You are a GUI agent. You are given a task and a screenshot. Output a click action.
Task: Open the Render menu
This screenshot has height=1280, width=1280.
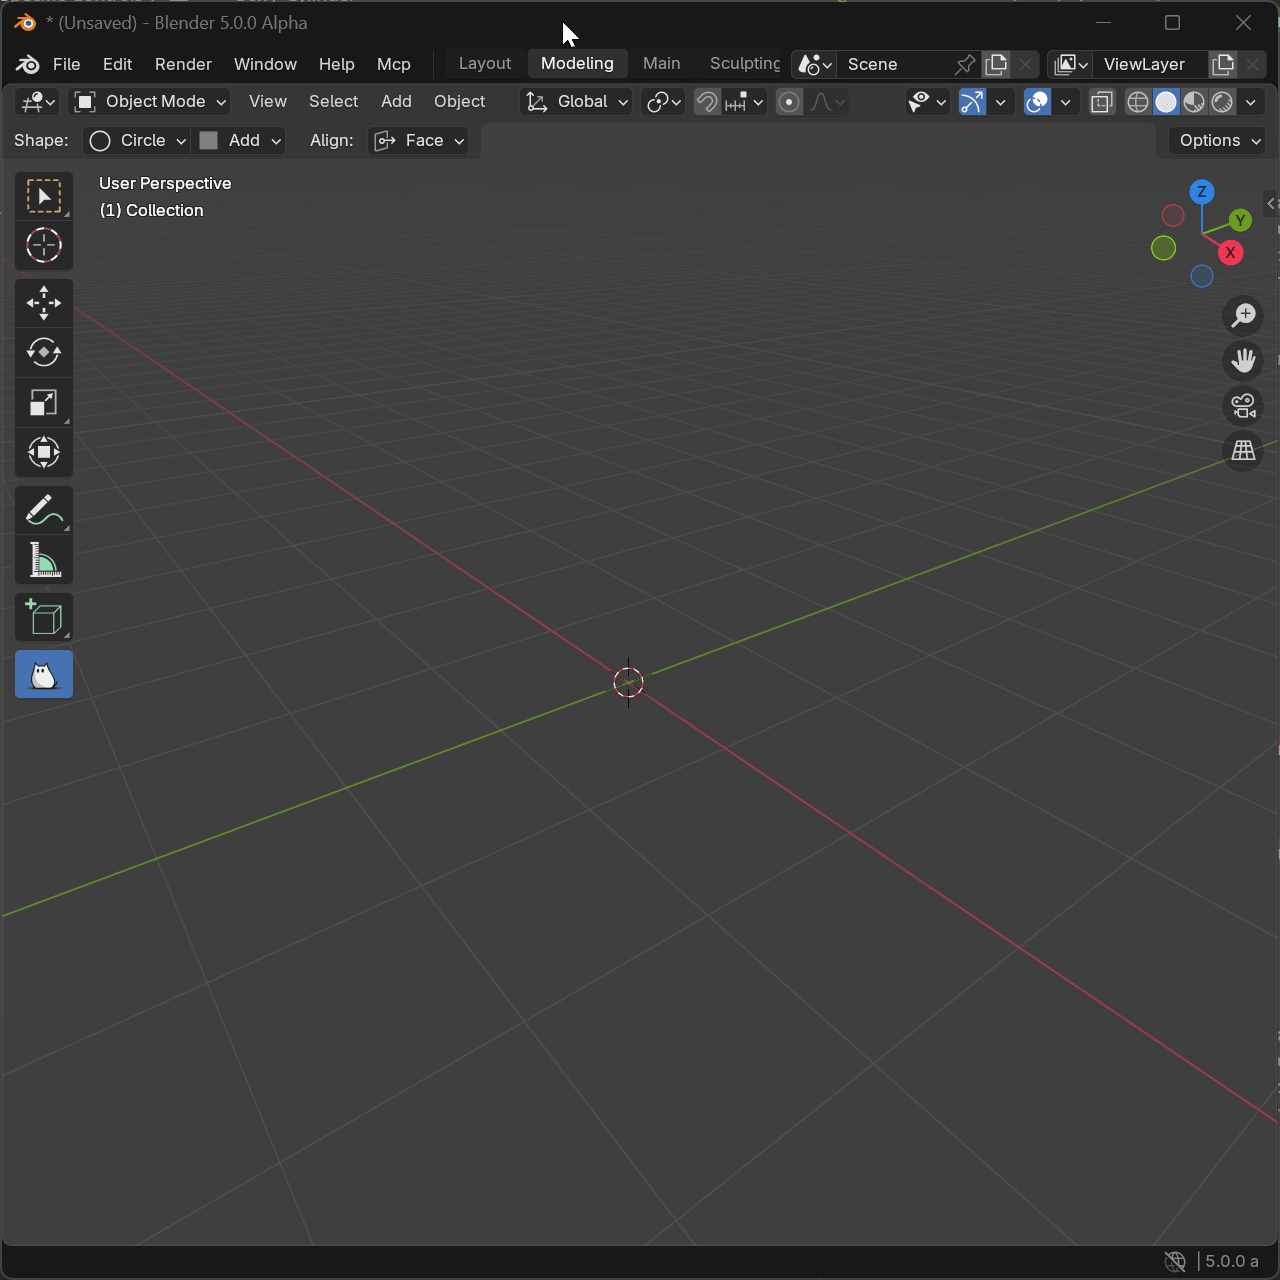tap(183, 64)
